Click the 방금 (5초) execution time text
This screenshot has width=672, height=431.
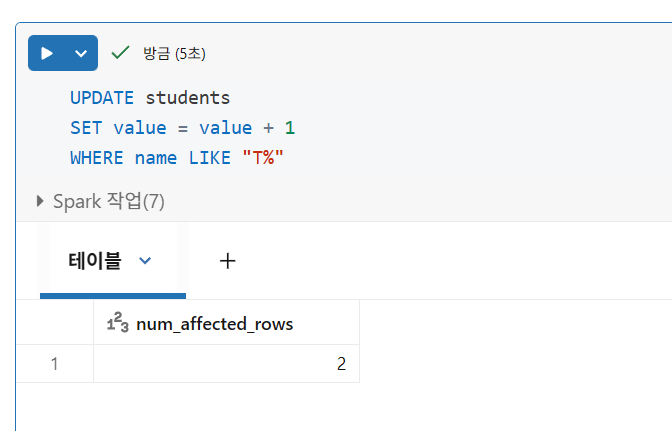174,53
